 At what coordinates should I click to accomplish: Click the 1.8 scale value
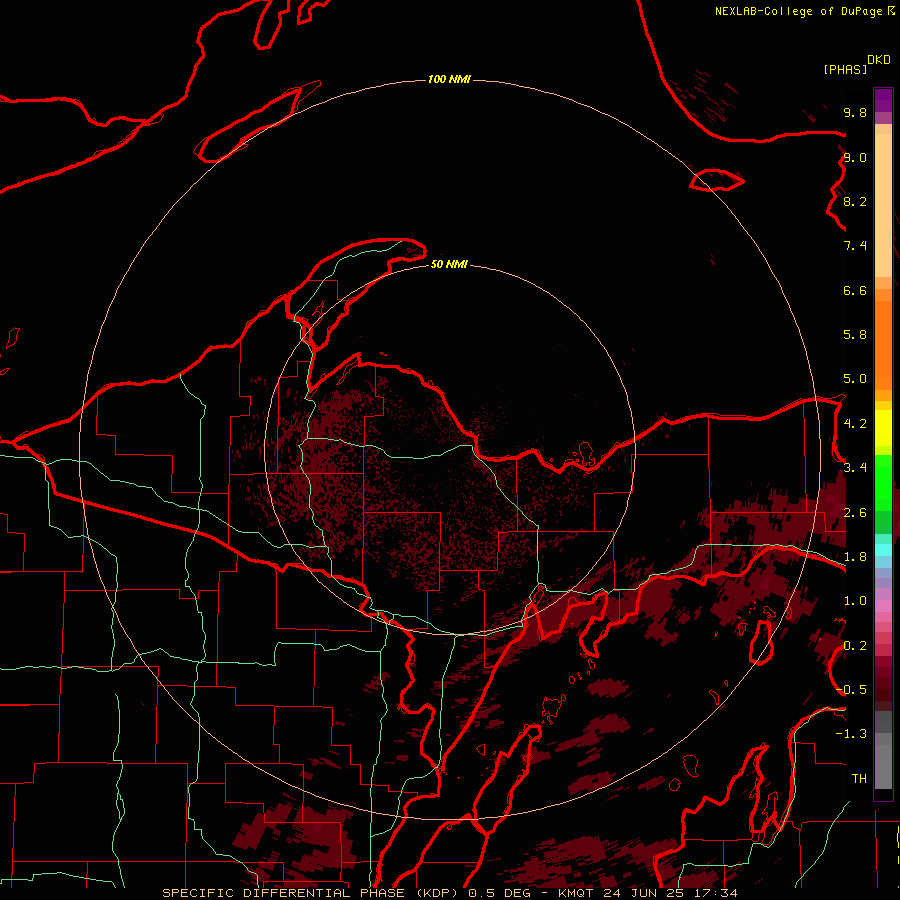click(x=855, y=557)
